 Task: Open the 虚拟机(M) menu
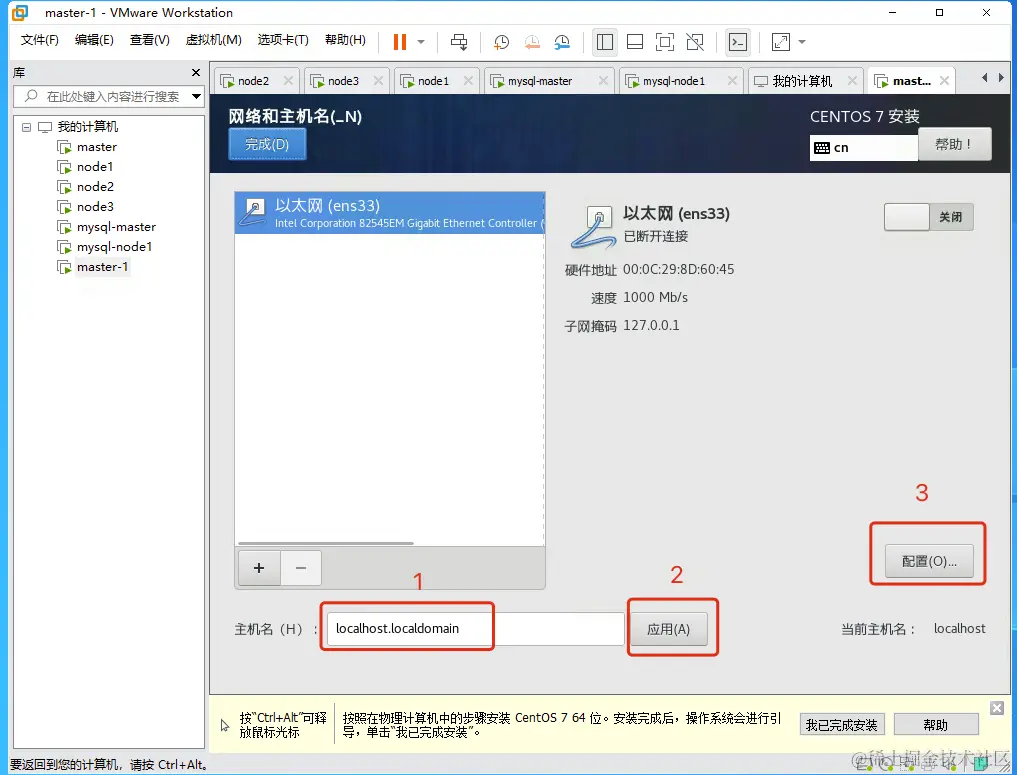coord(213,40)
